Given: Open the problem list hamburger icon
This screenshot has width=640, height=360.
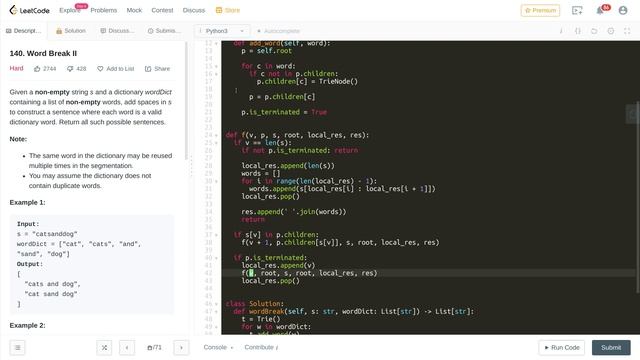Looking at the screenshot, I should (x=18, y=348).
